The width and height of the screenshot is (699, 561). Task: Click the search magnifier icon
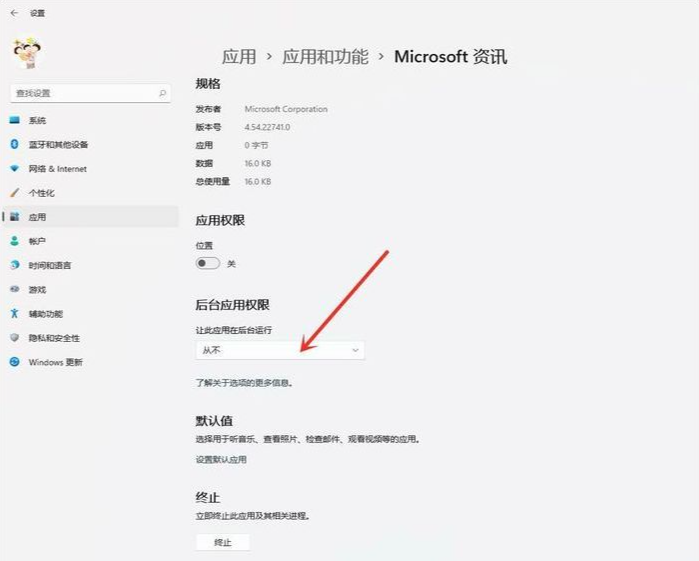coord(162,93)
